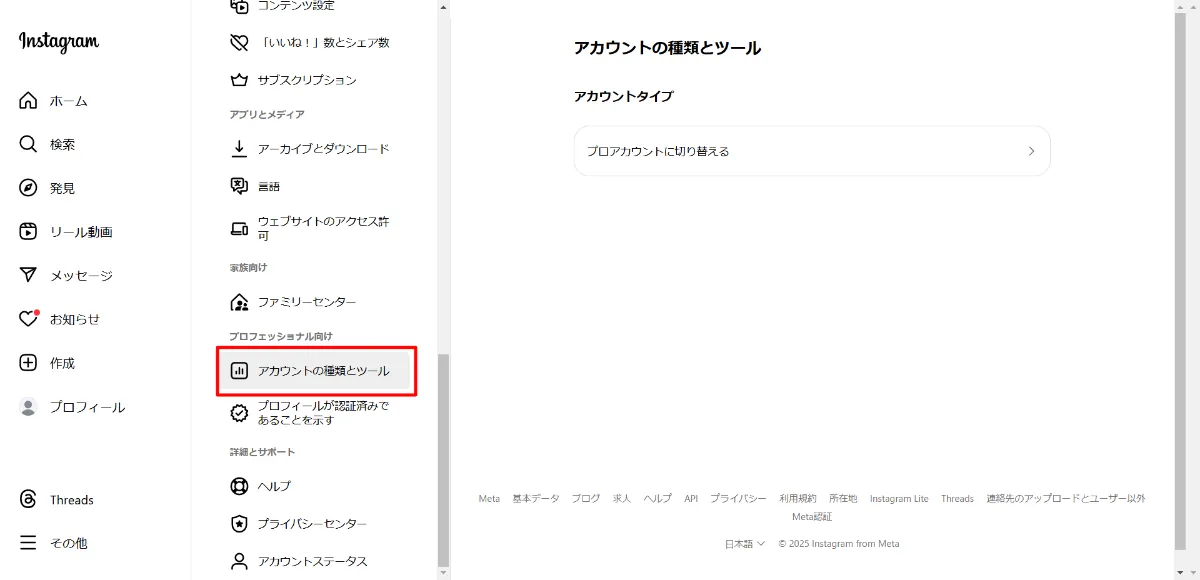This screenshot has width=1200, height=580.
Task: Click the content settings icon at top
Action: 239,7
